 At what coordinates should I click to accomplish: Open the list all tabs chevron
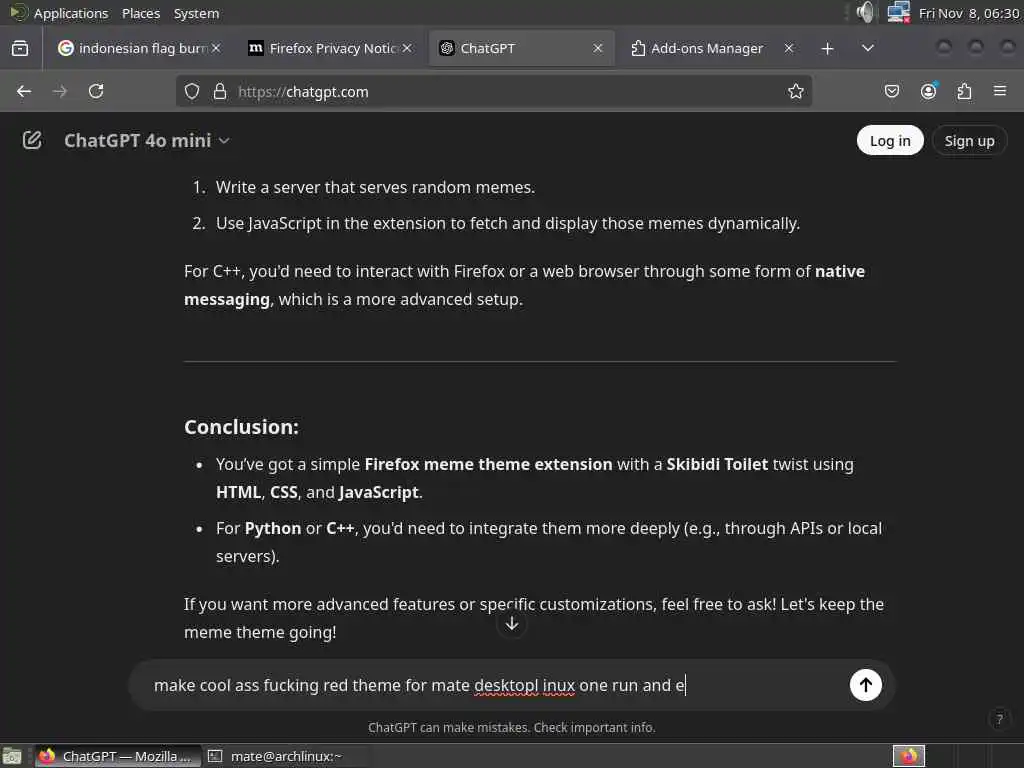point(868,48)
